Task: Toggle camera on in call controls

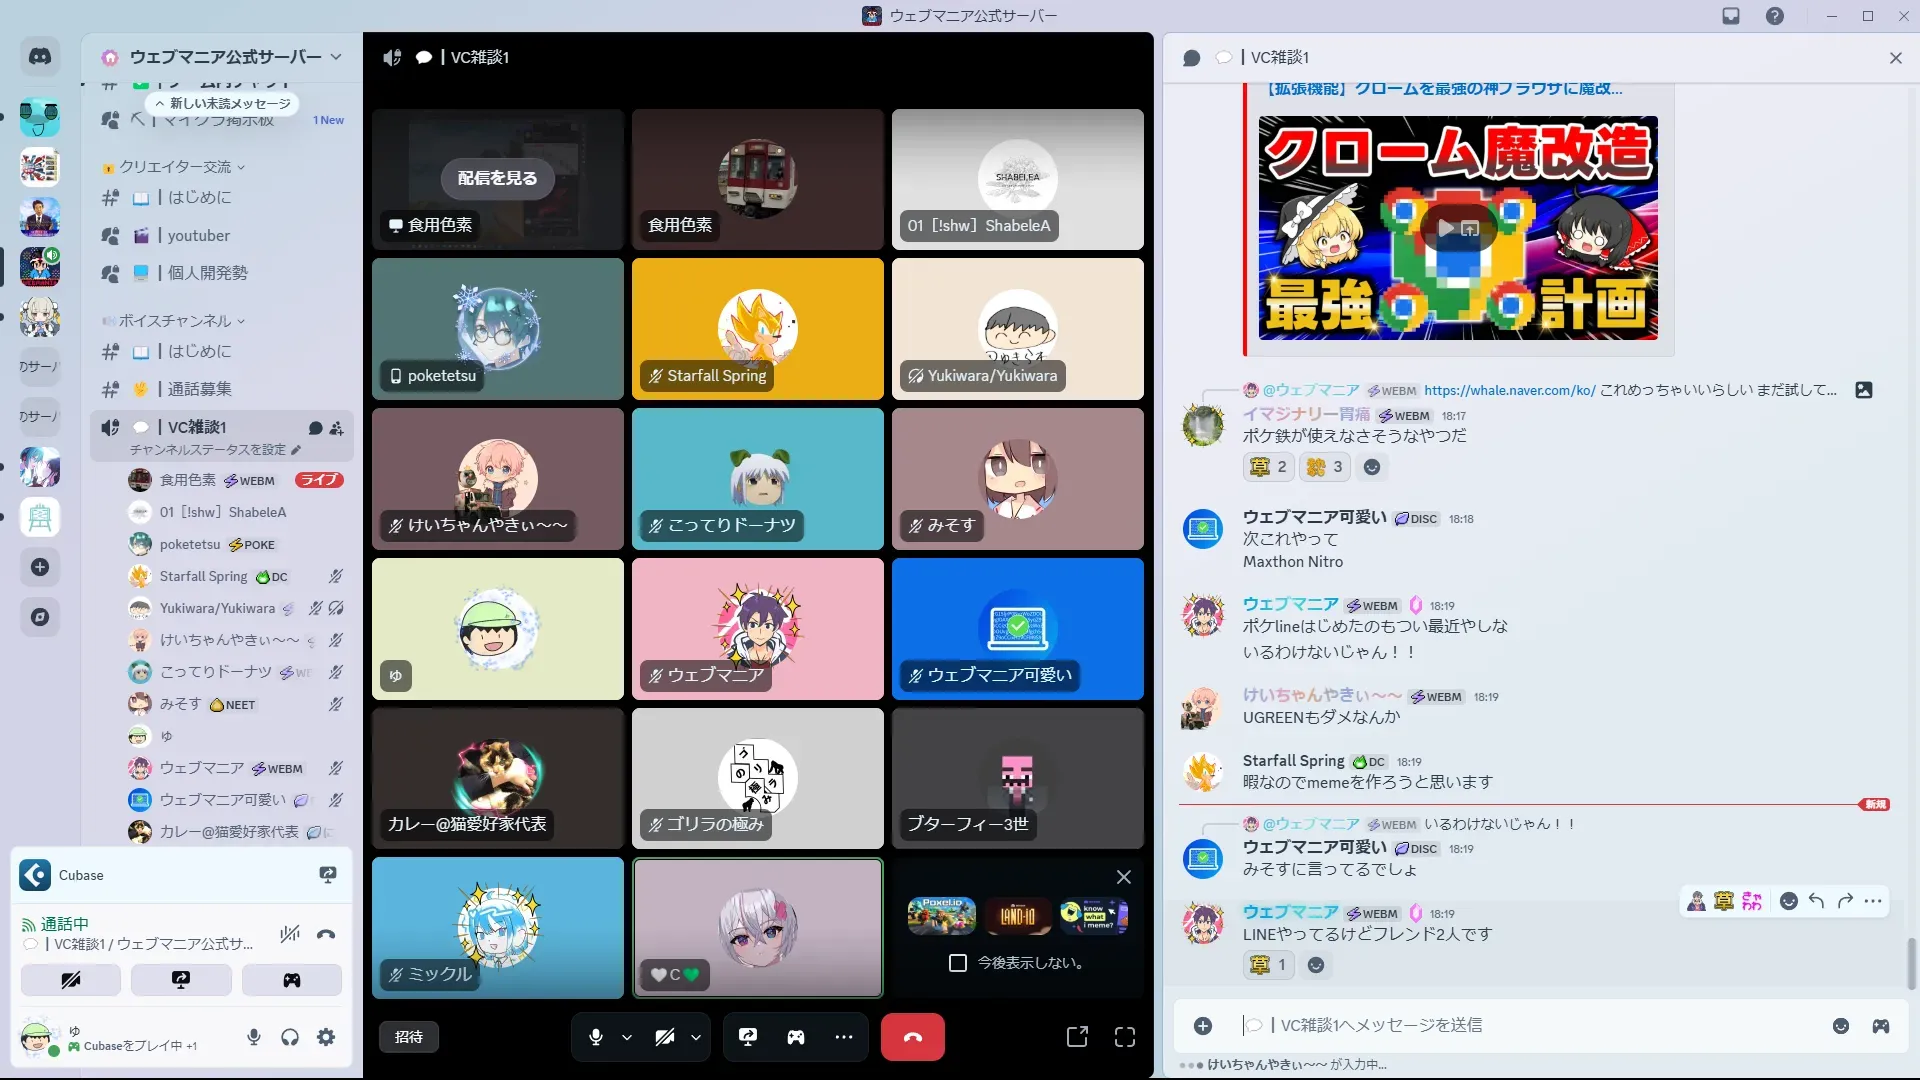Action: click(664, 1037)
